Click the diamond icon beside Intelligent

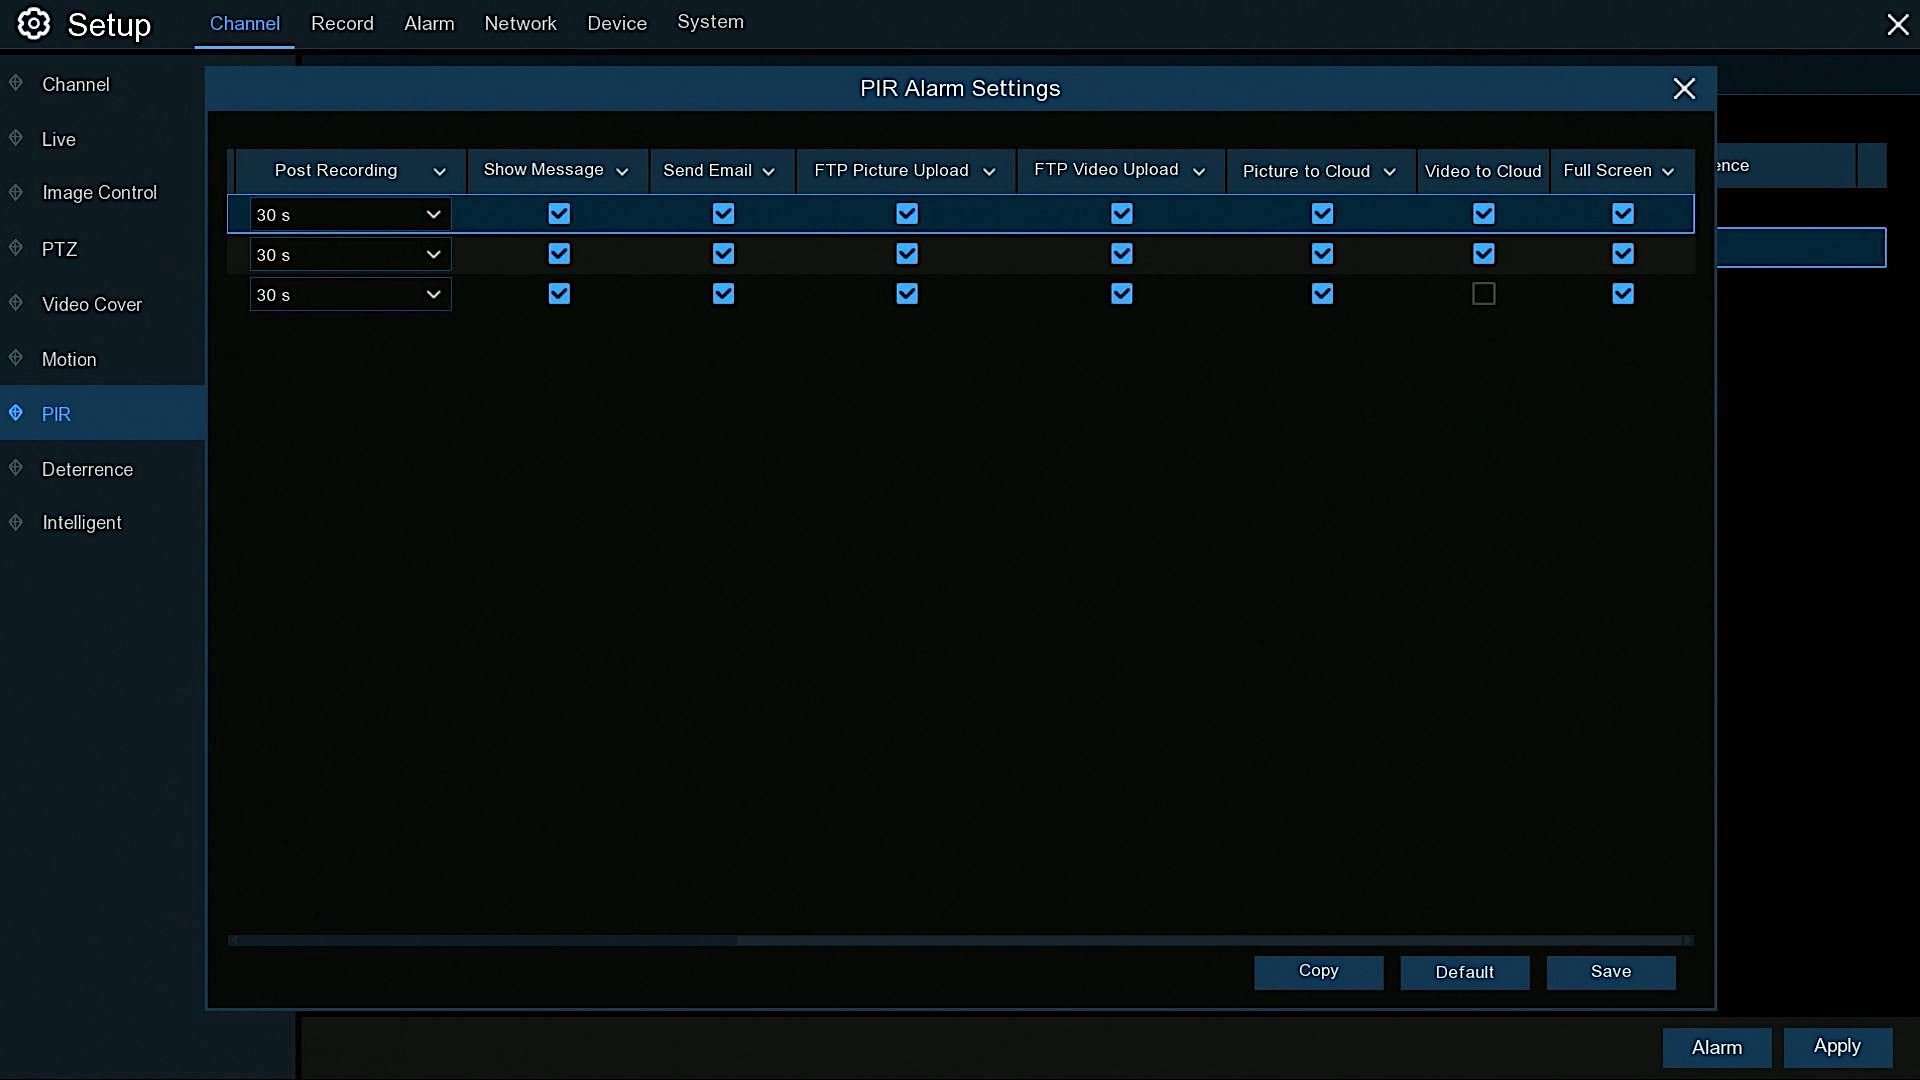16,522
